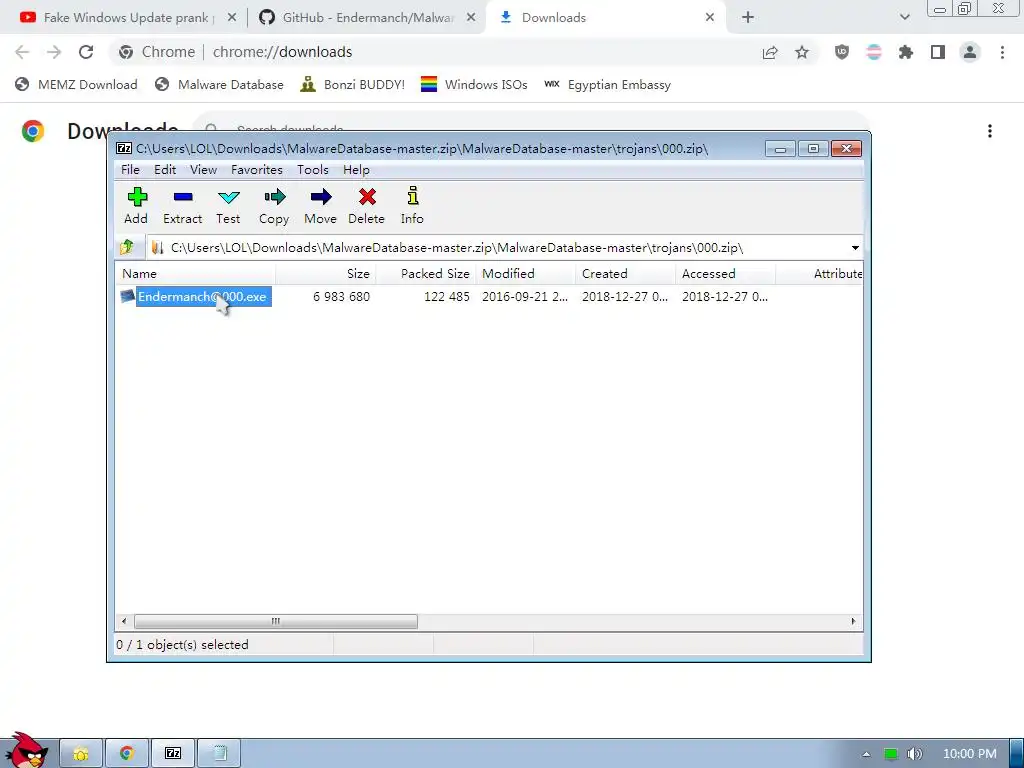Viewport: 1024px width, 768px height.
Task: Sort by the Size column header
Action: [x=325, y=274]
